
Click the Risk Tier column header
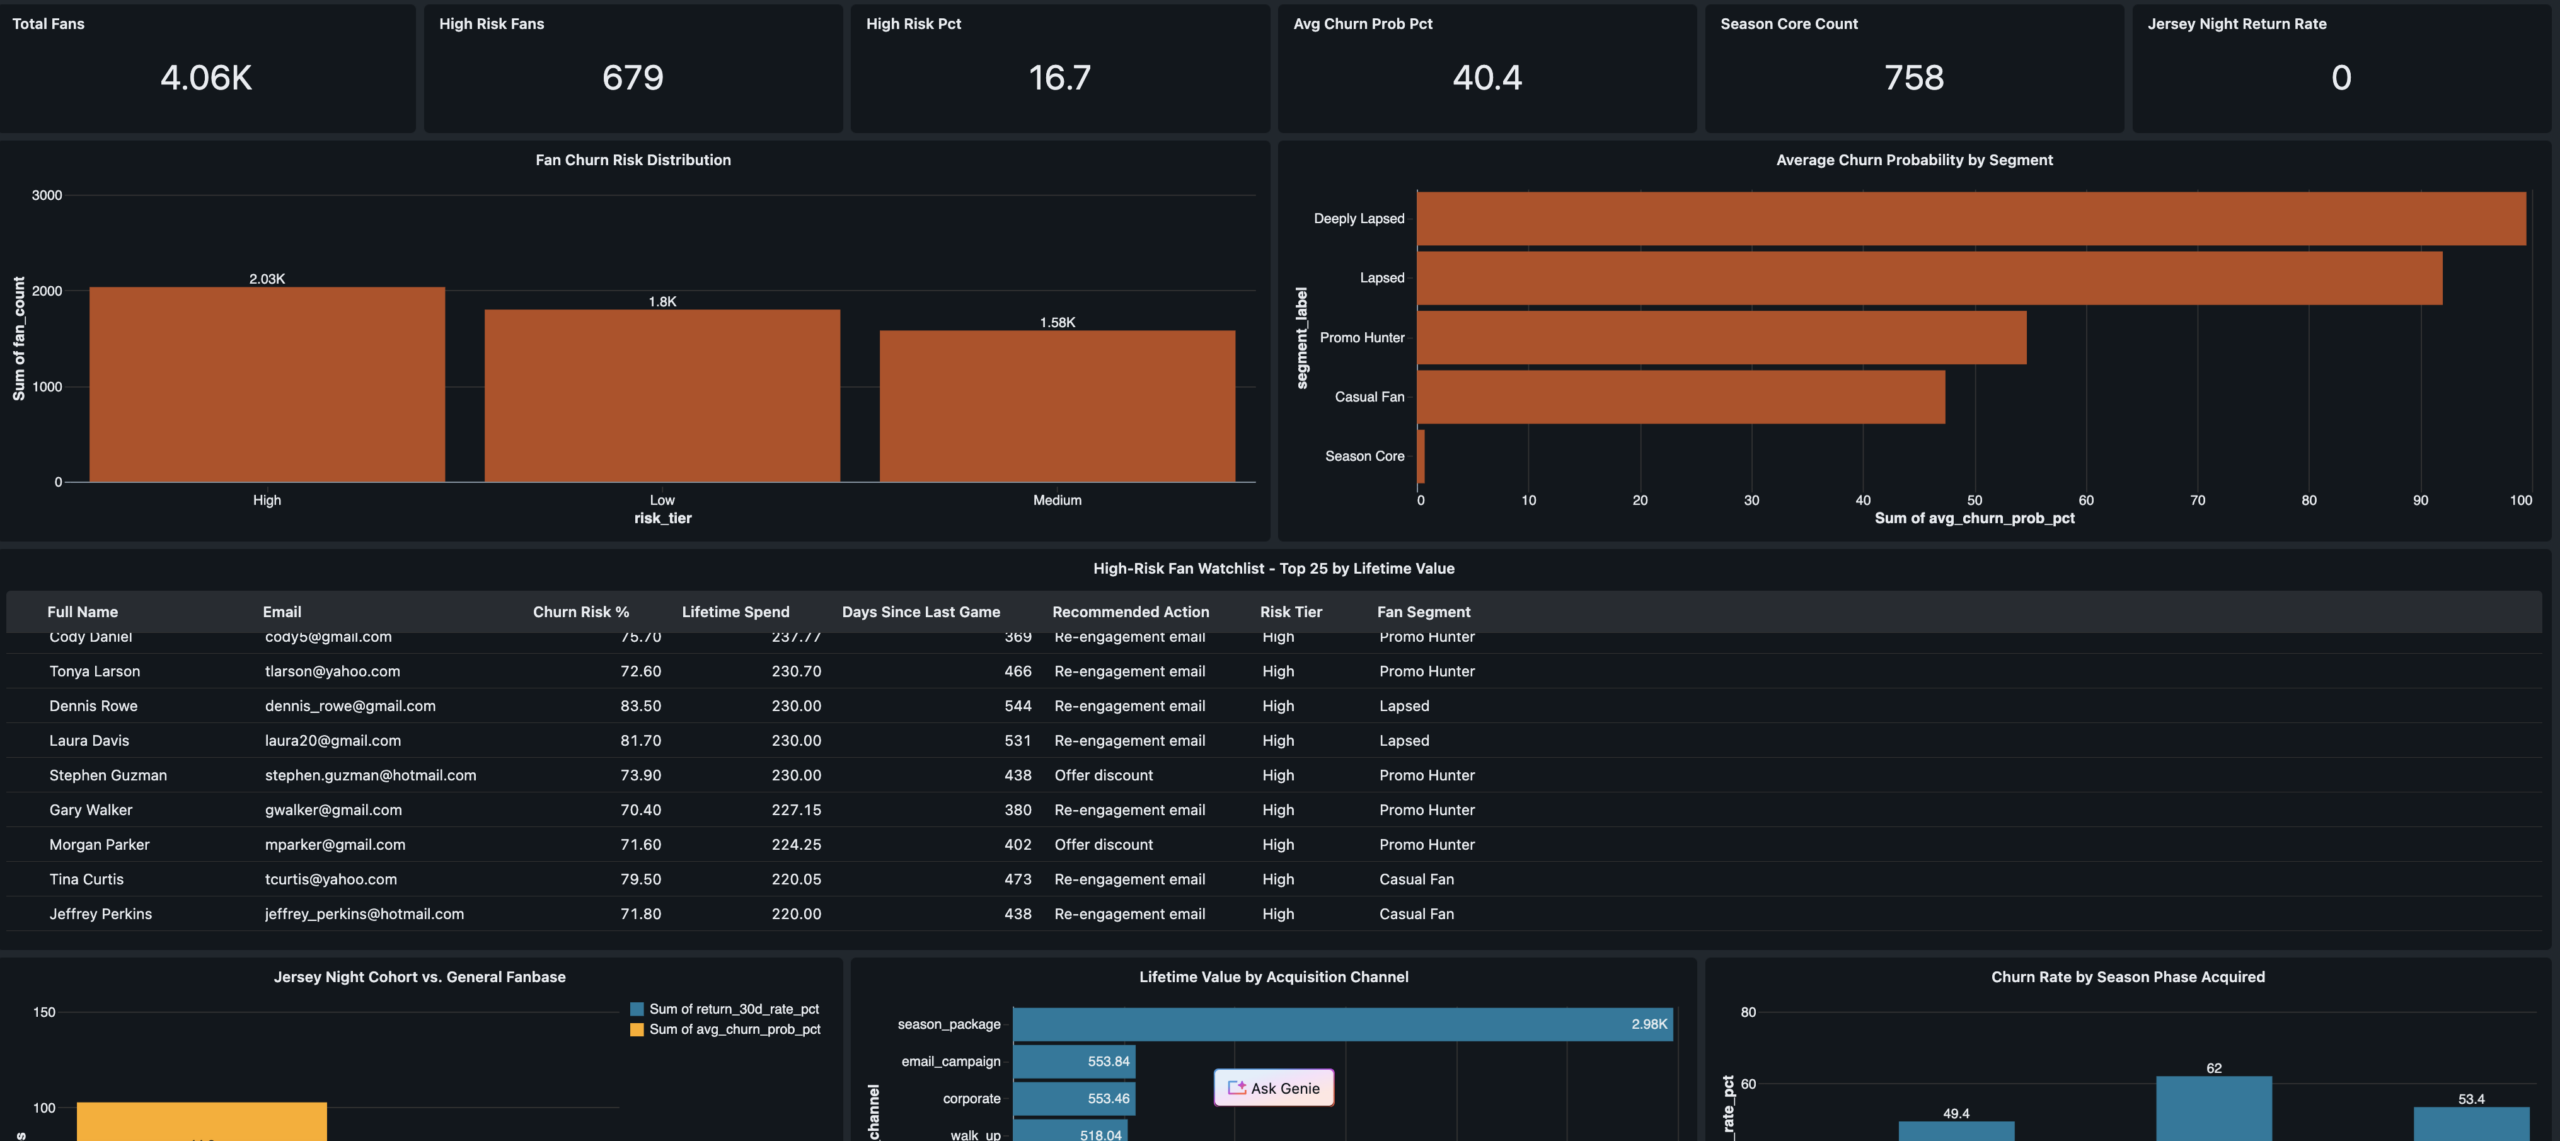pyautogui.click(x=1291, y=612)
